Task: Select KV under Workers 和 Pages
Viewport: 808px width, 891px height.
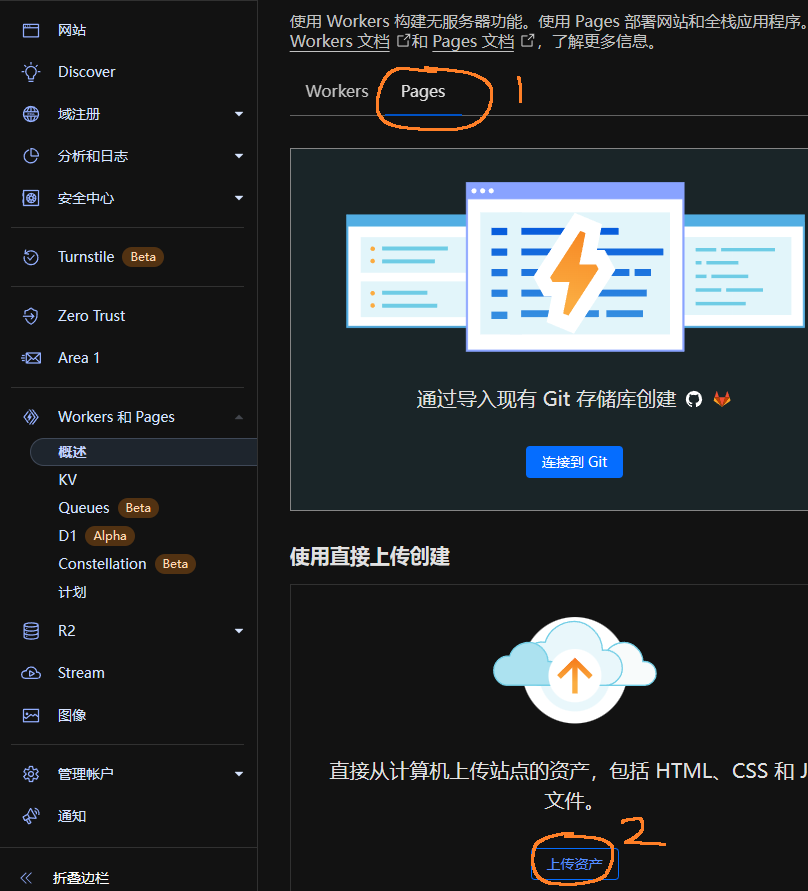Action: pos(66,479)
